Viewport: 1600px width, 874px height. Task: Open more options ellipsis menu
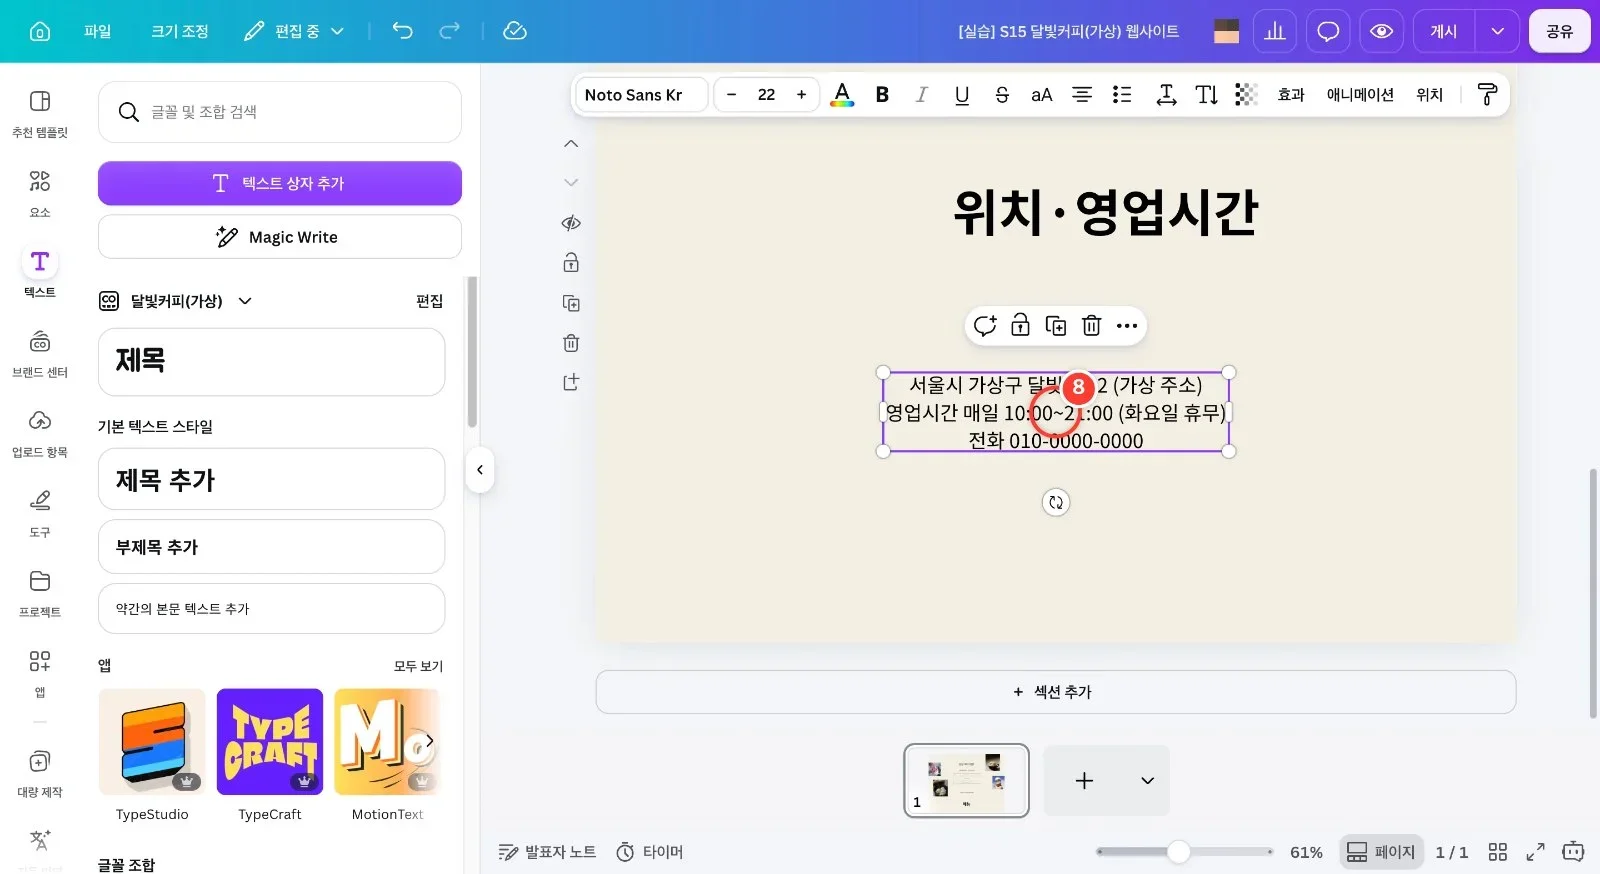[1127, 326]
